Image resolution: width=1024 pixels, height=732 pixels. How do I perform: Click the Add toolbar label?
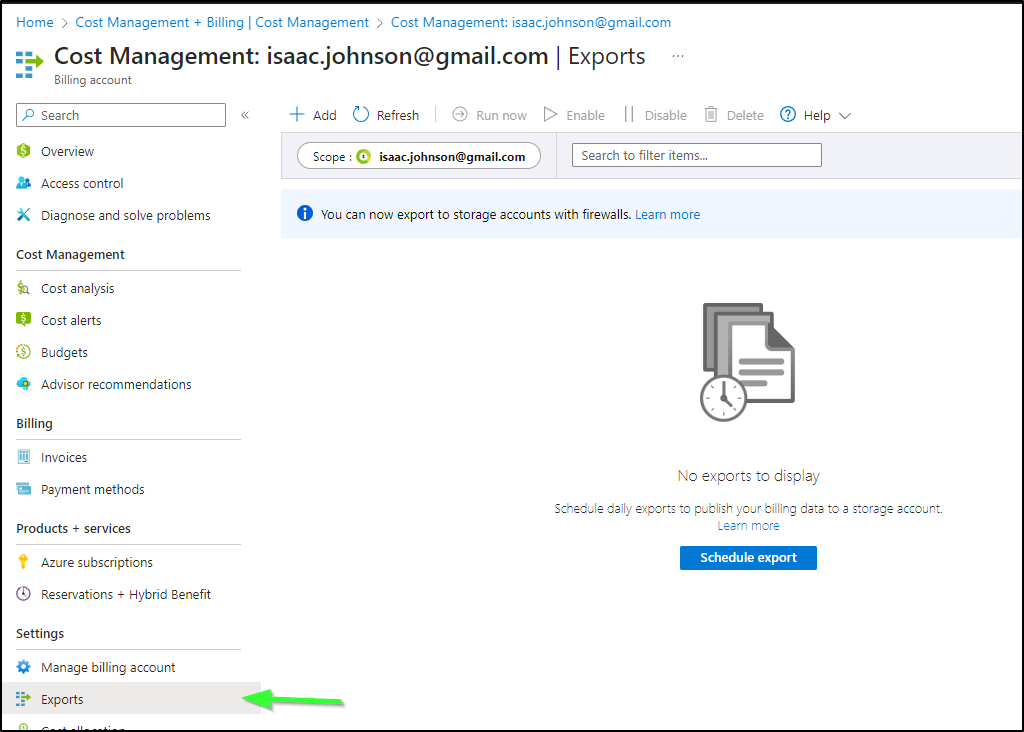325,116
